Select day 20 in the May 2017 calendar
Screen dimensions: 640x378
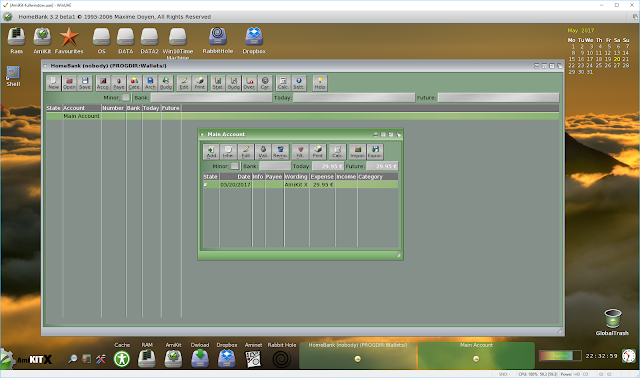coord(617,59)
